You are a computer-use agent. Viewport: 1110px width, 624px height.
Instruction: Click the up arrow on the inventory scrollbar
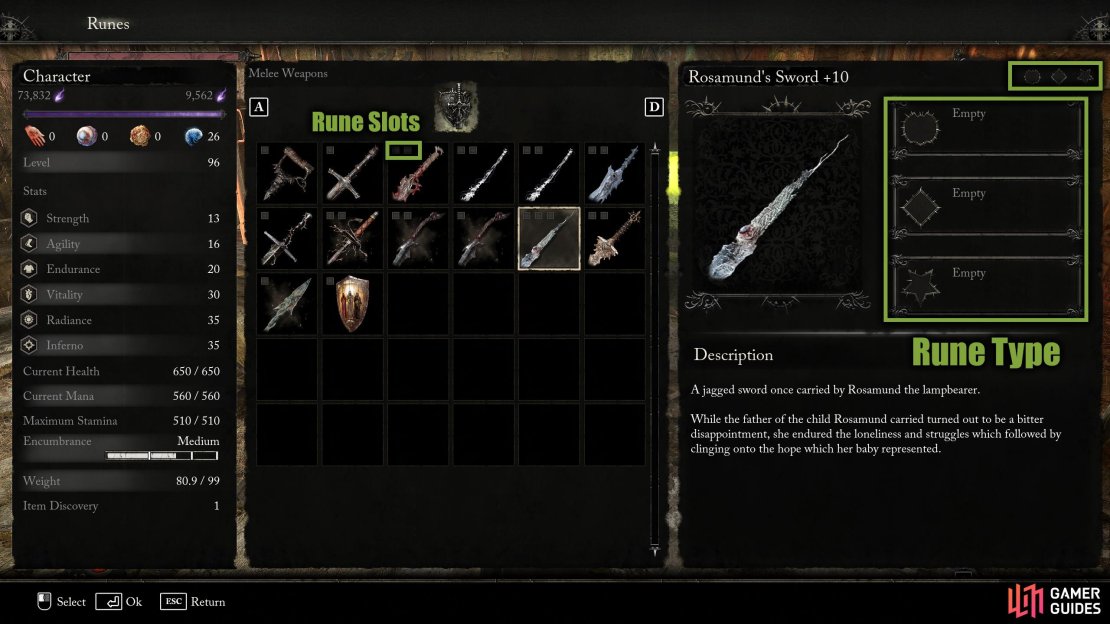pos(655,149)
